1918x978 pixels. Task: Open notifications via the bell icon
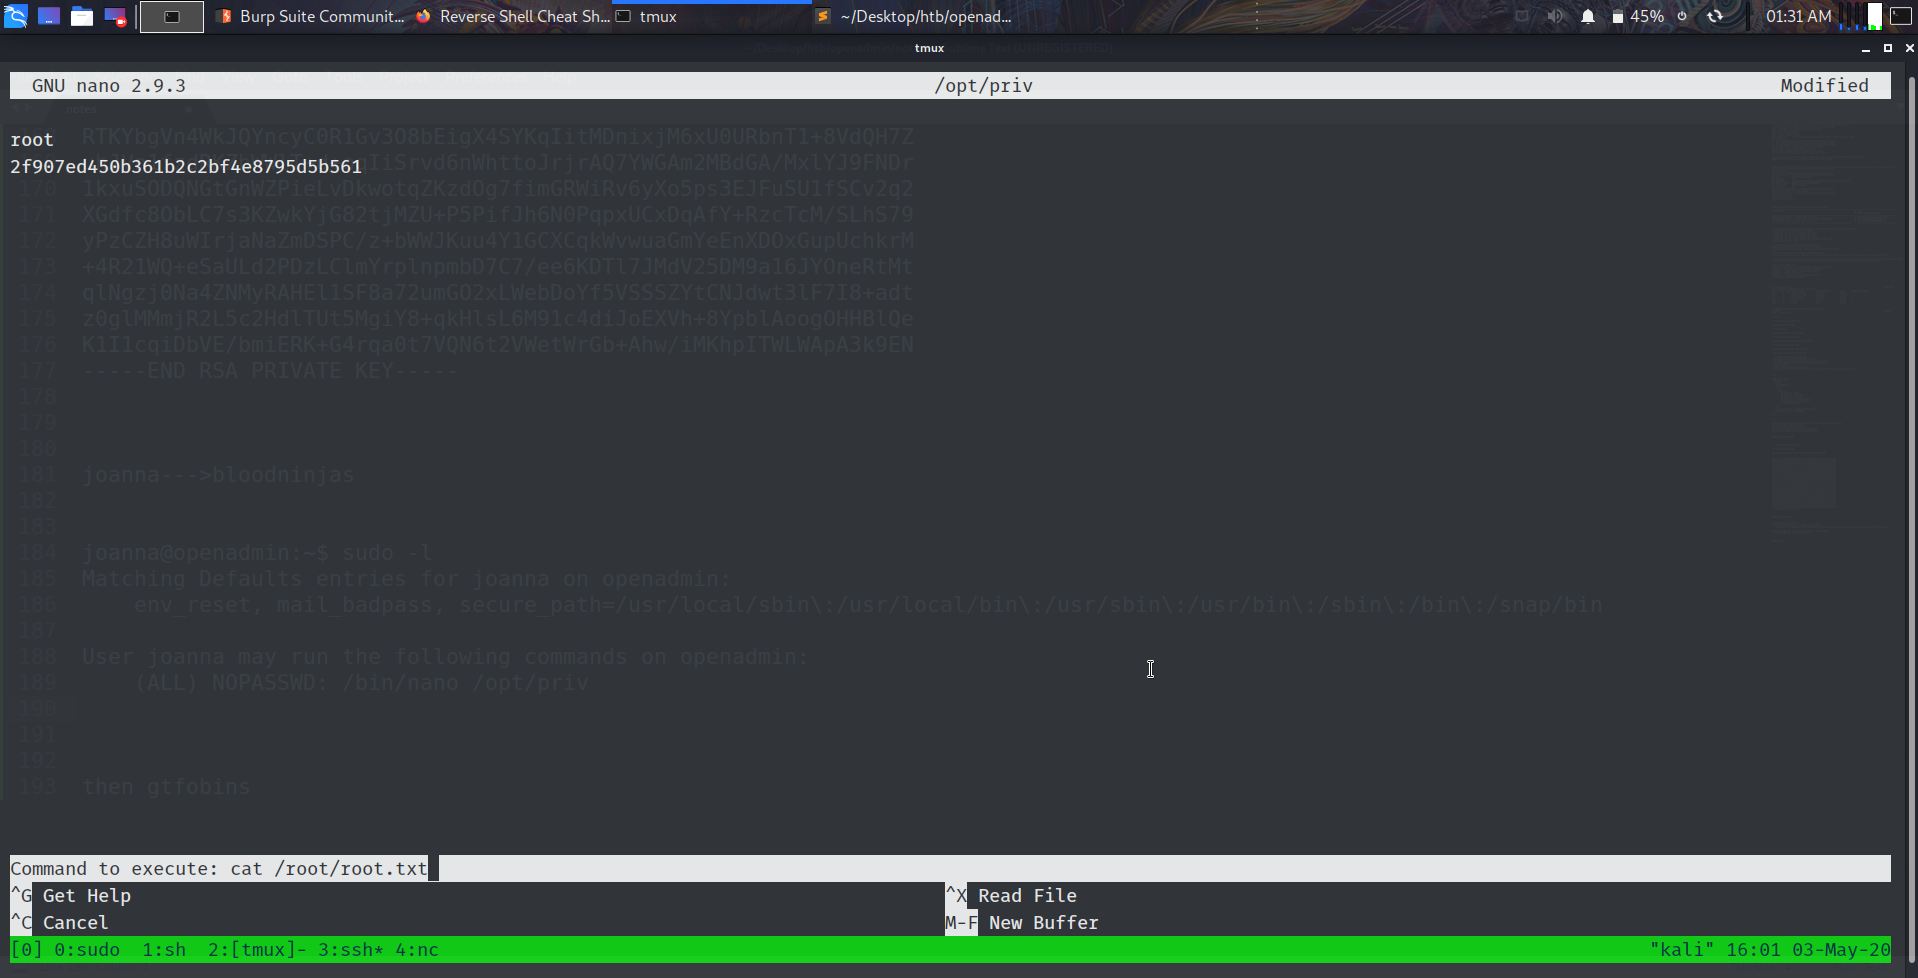pos(1587,16)
